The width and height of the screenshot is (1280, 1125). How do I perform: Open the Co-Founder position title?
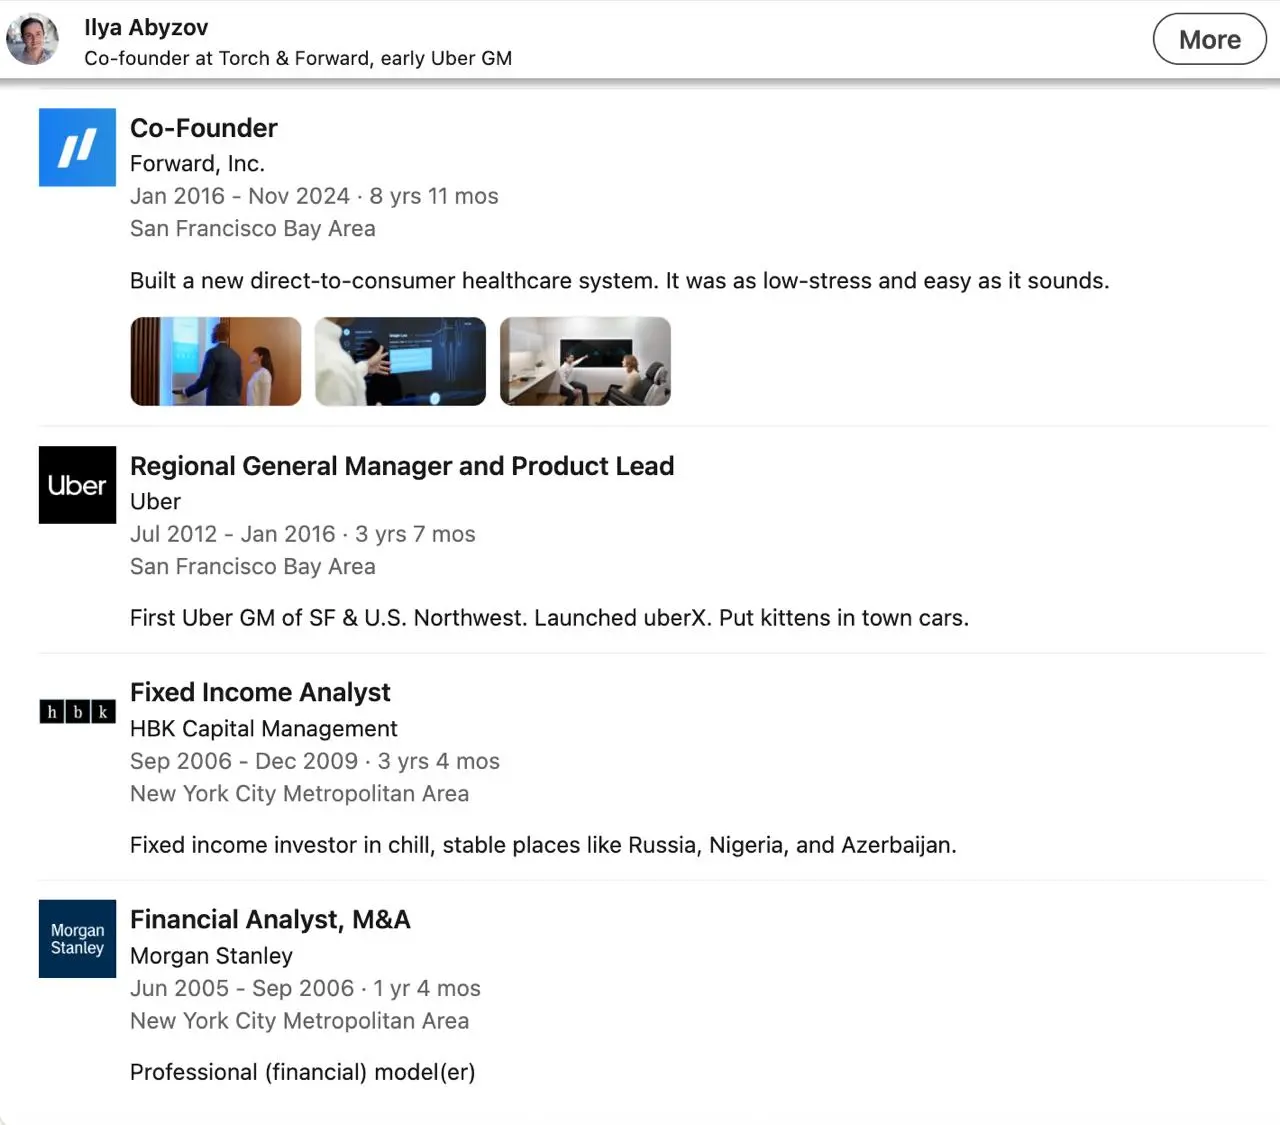click(x=204, y=128)
